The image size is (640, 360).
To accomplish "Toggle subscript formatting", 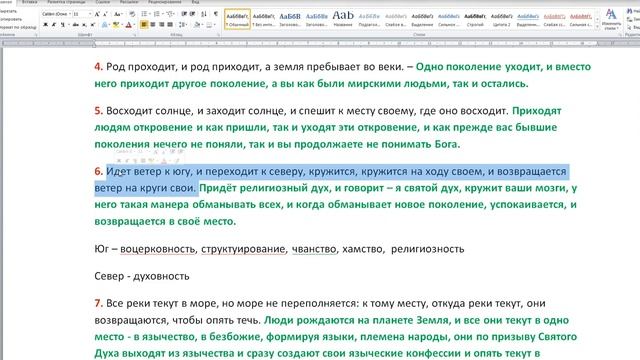I will 84,25.
